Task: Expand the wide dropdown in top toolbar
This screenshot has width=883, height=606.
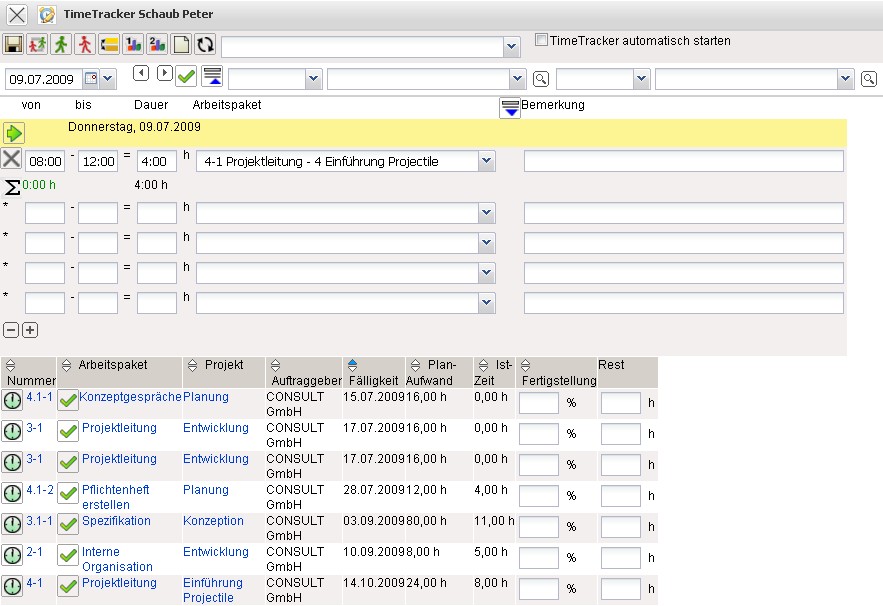Action: [x=511, y=46]
